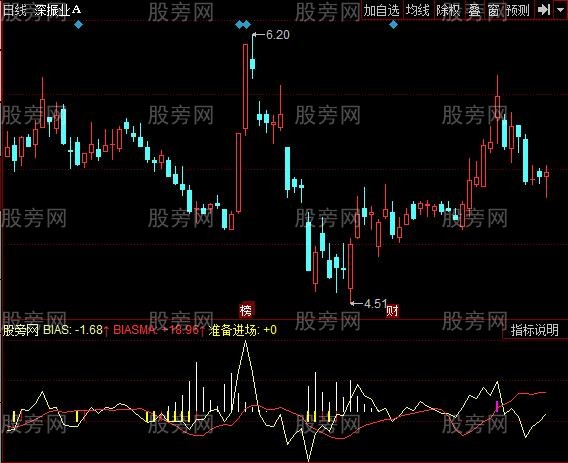This screenshot has height=463, width=568.
Task: Open the 预测 forecast tool
Action: point(518,10)
